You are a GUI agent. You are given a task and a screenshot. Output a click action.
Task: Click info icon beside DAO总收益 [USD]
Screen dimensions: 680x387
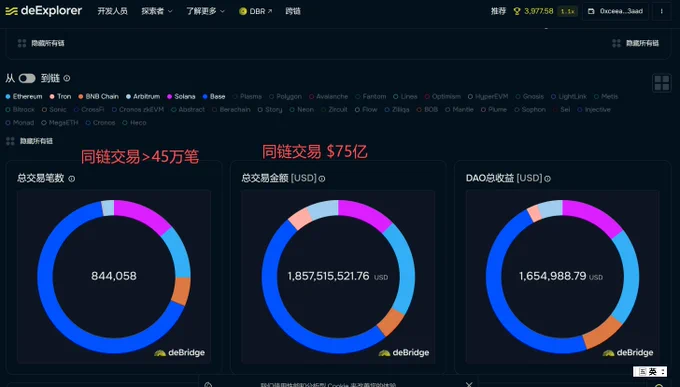[547, 178]
